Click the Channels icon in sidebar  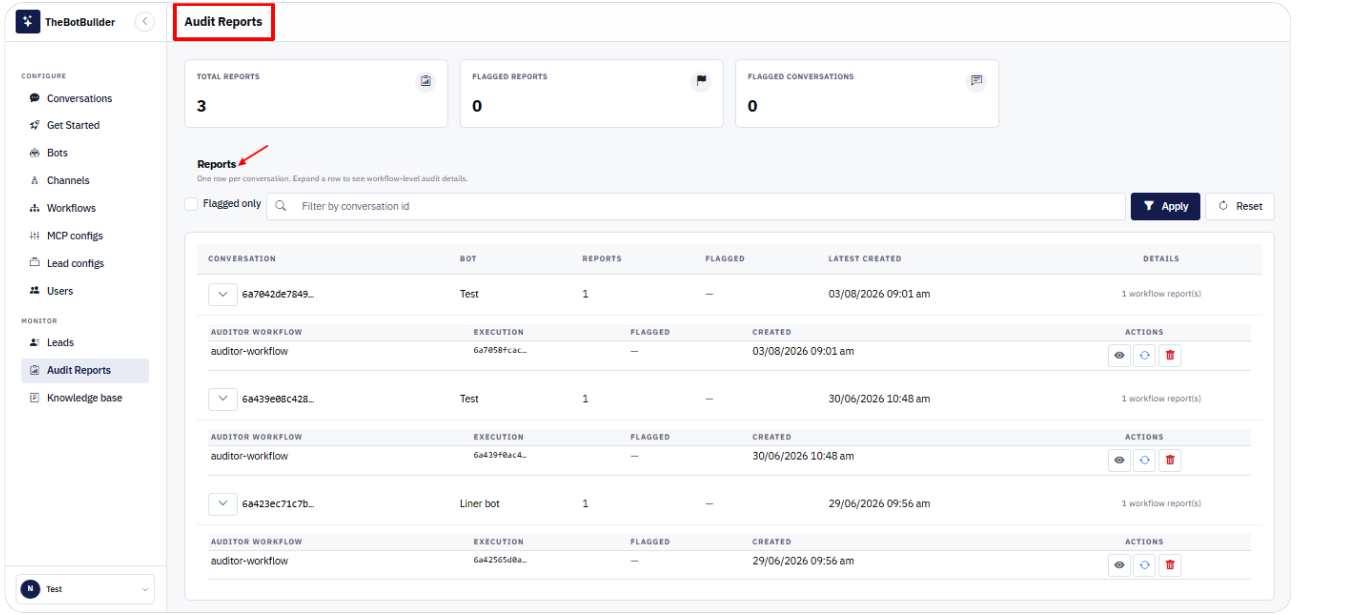pos(35,181)
